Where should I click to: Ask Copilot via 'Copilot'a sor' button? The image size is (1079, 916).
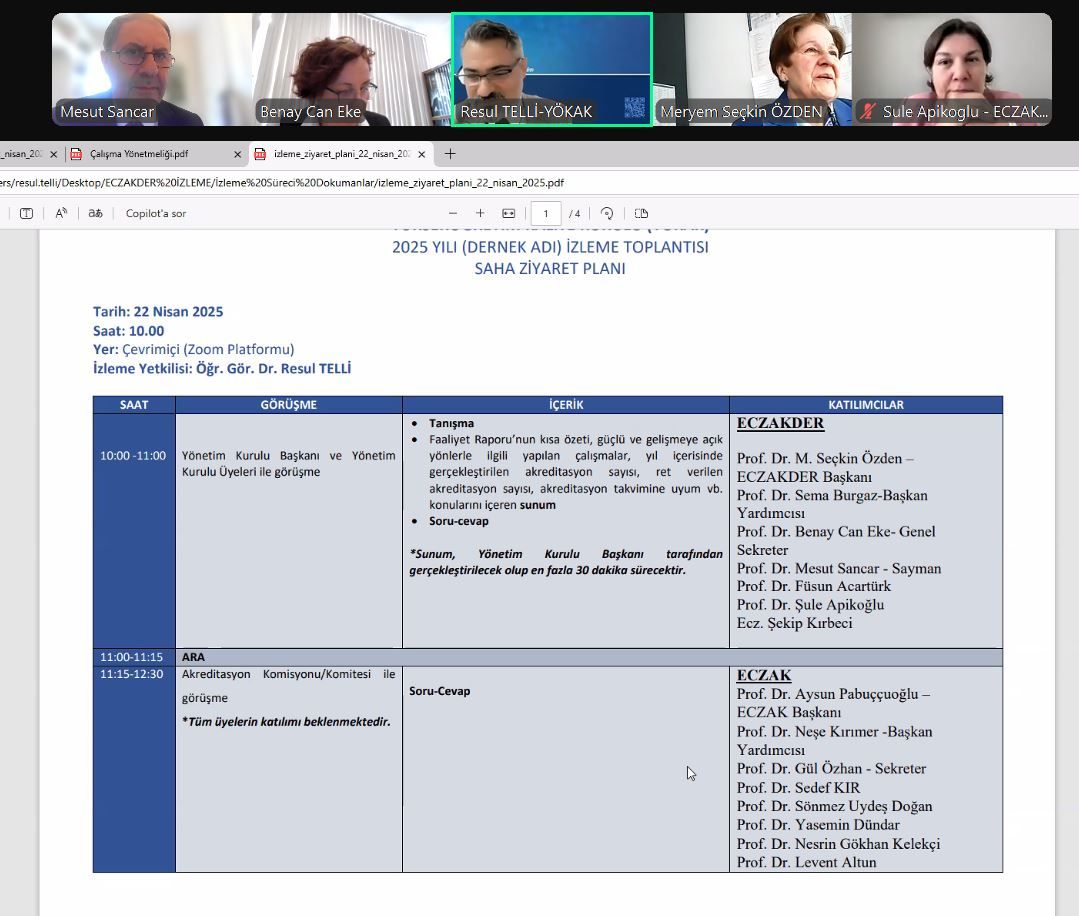point(155,213)
